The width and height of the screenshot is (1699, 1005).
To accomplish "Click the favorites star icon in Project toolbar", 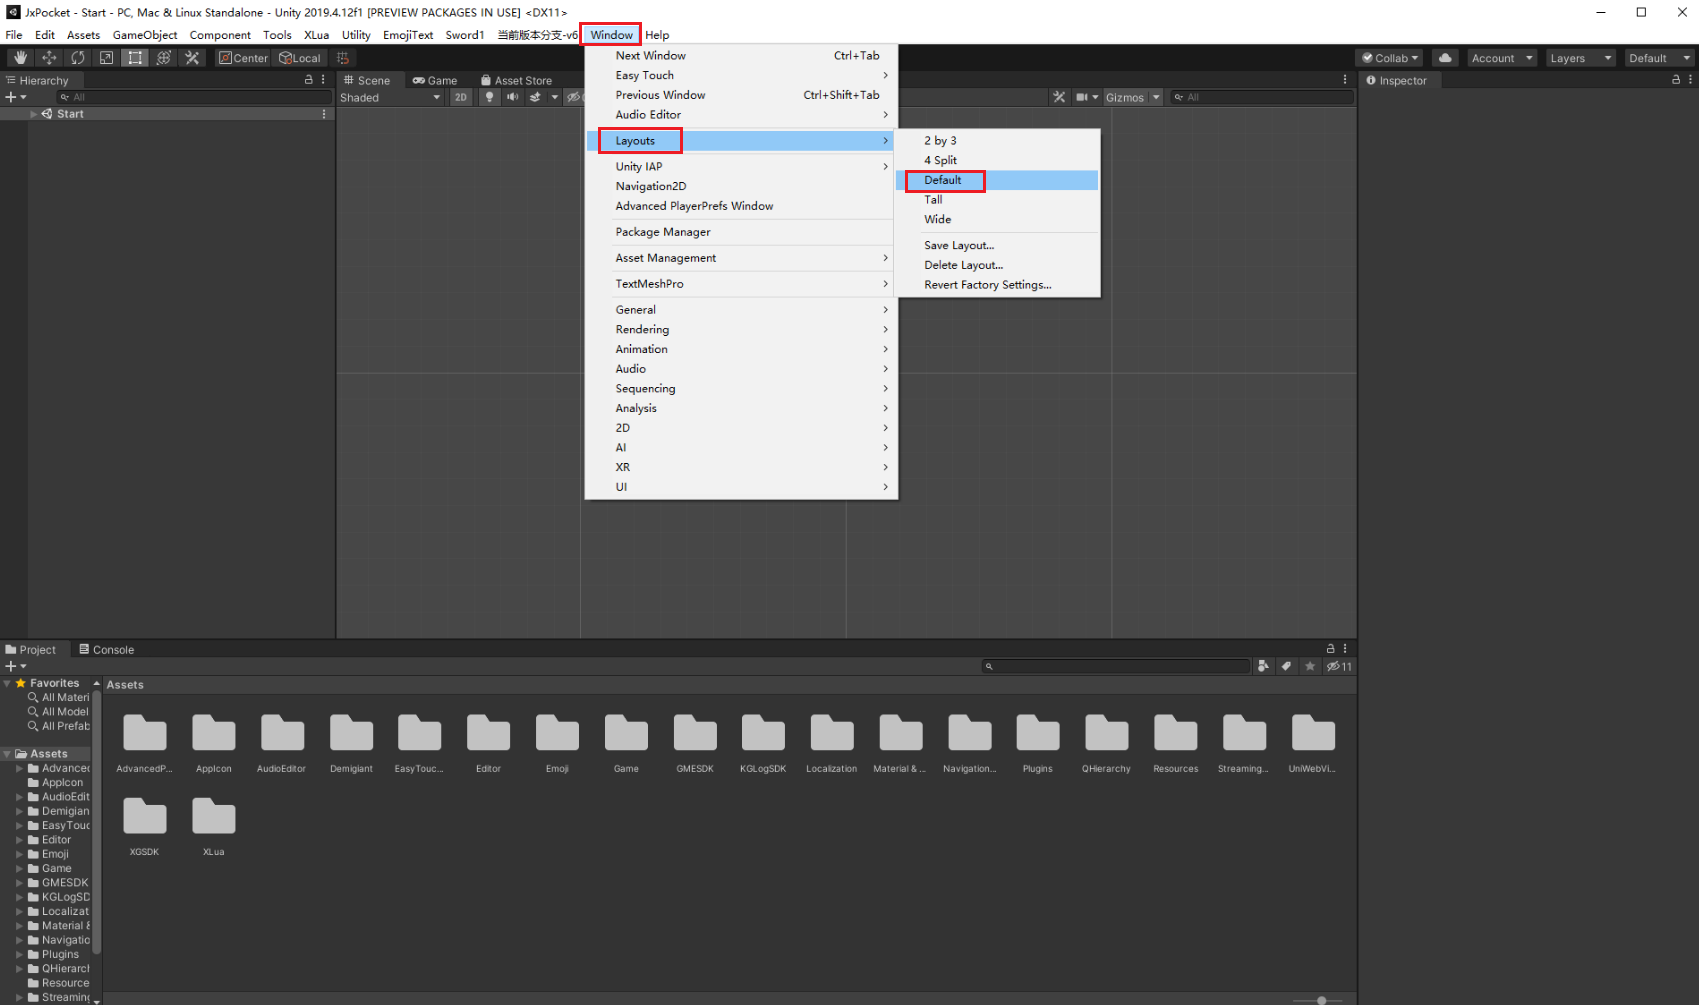I will click(1310, 666).
